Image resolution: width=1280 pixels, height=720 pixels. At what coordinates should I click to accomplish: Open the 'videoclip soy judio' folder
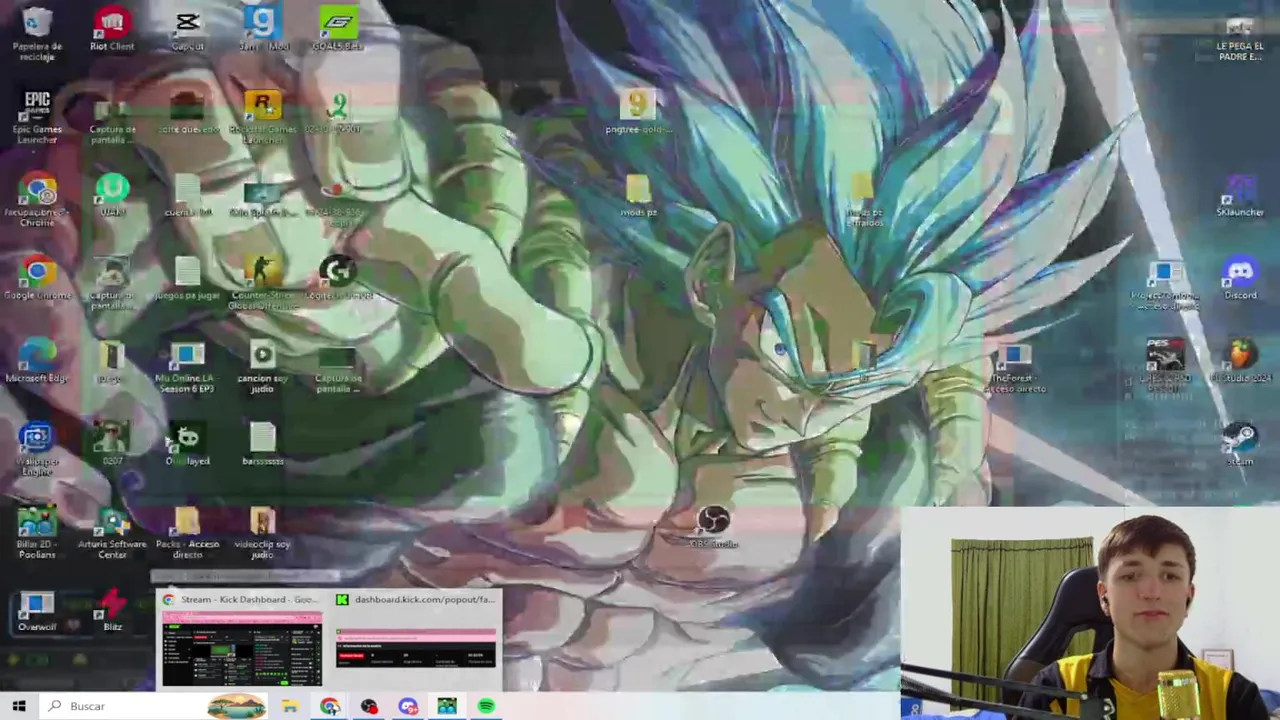coord(262,533)
